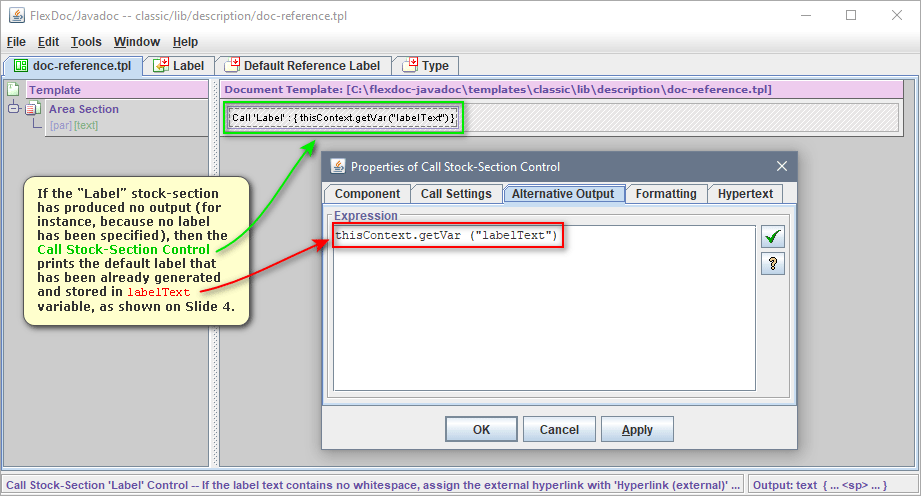
Task: Open the Tools menu
Action: (86, 42)
